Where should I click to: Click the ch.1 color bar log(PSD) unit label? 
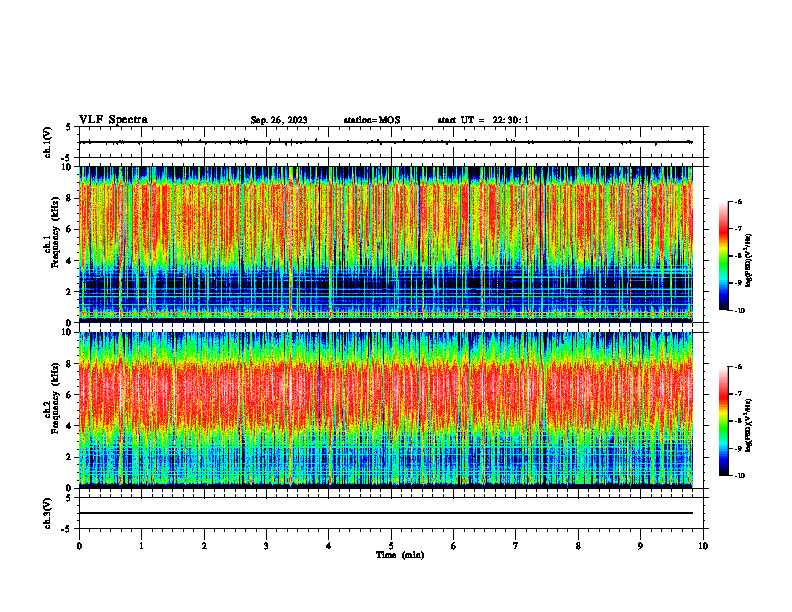[750, 261]
